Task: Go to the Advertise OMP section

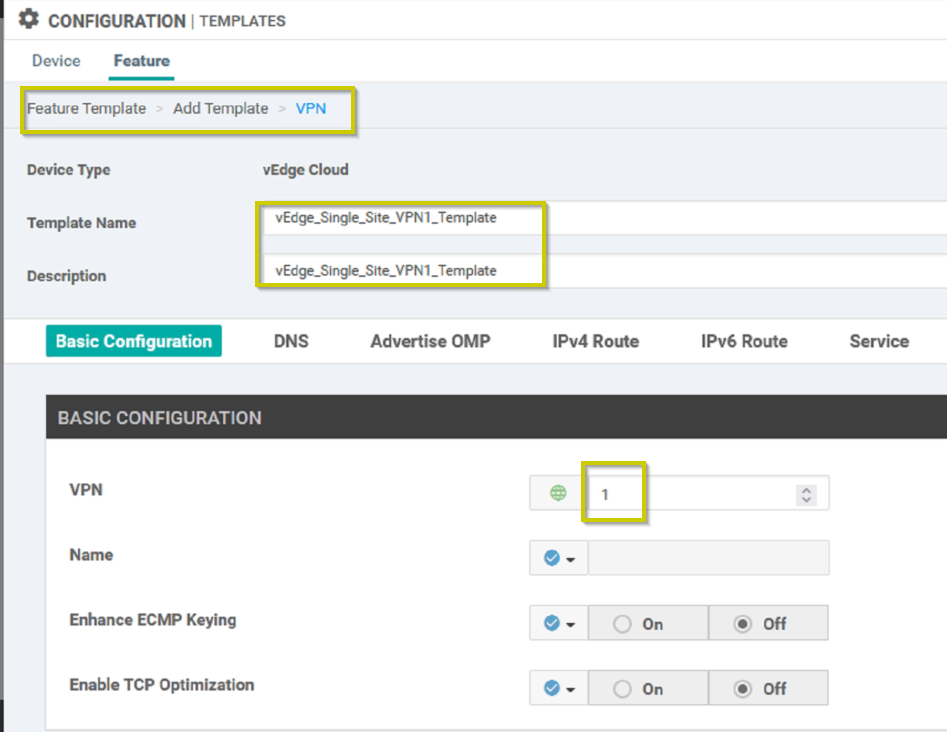Action: pyautogui.click(x=431, y=341)
